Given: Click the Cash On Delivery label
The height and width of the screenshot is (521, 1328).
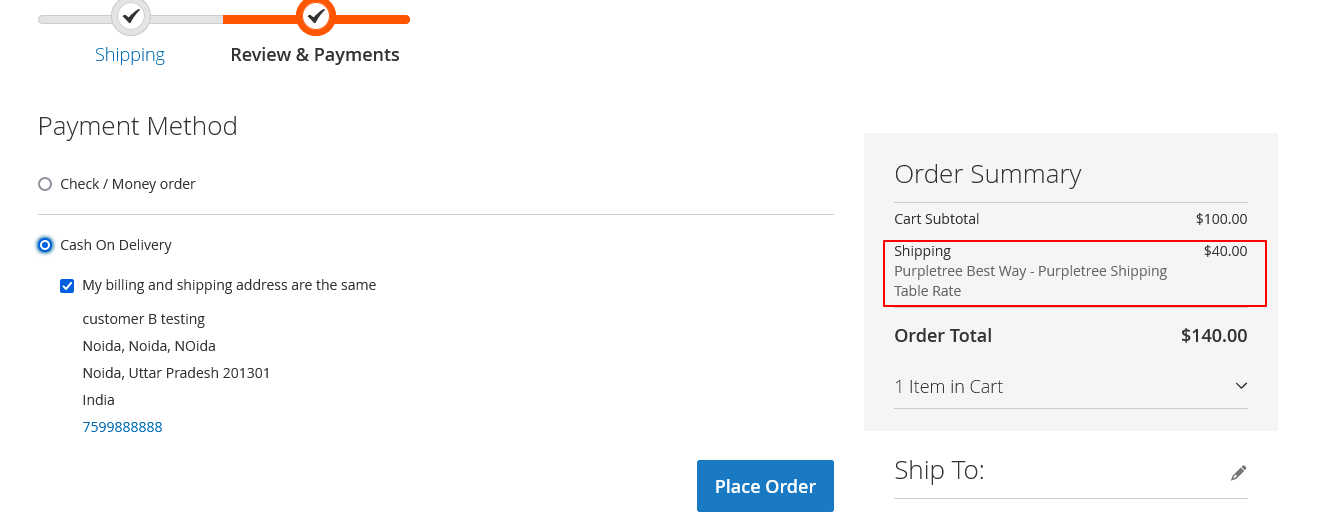Looking at the screenshot, I should pyautogui.click(x=116, y=245).
